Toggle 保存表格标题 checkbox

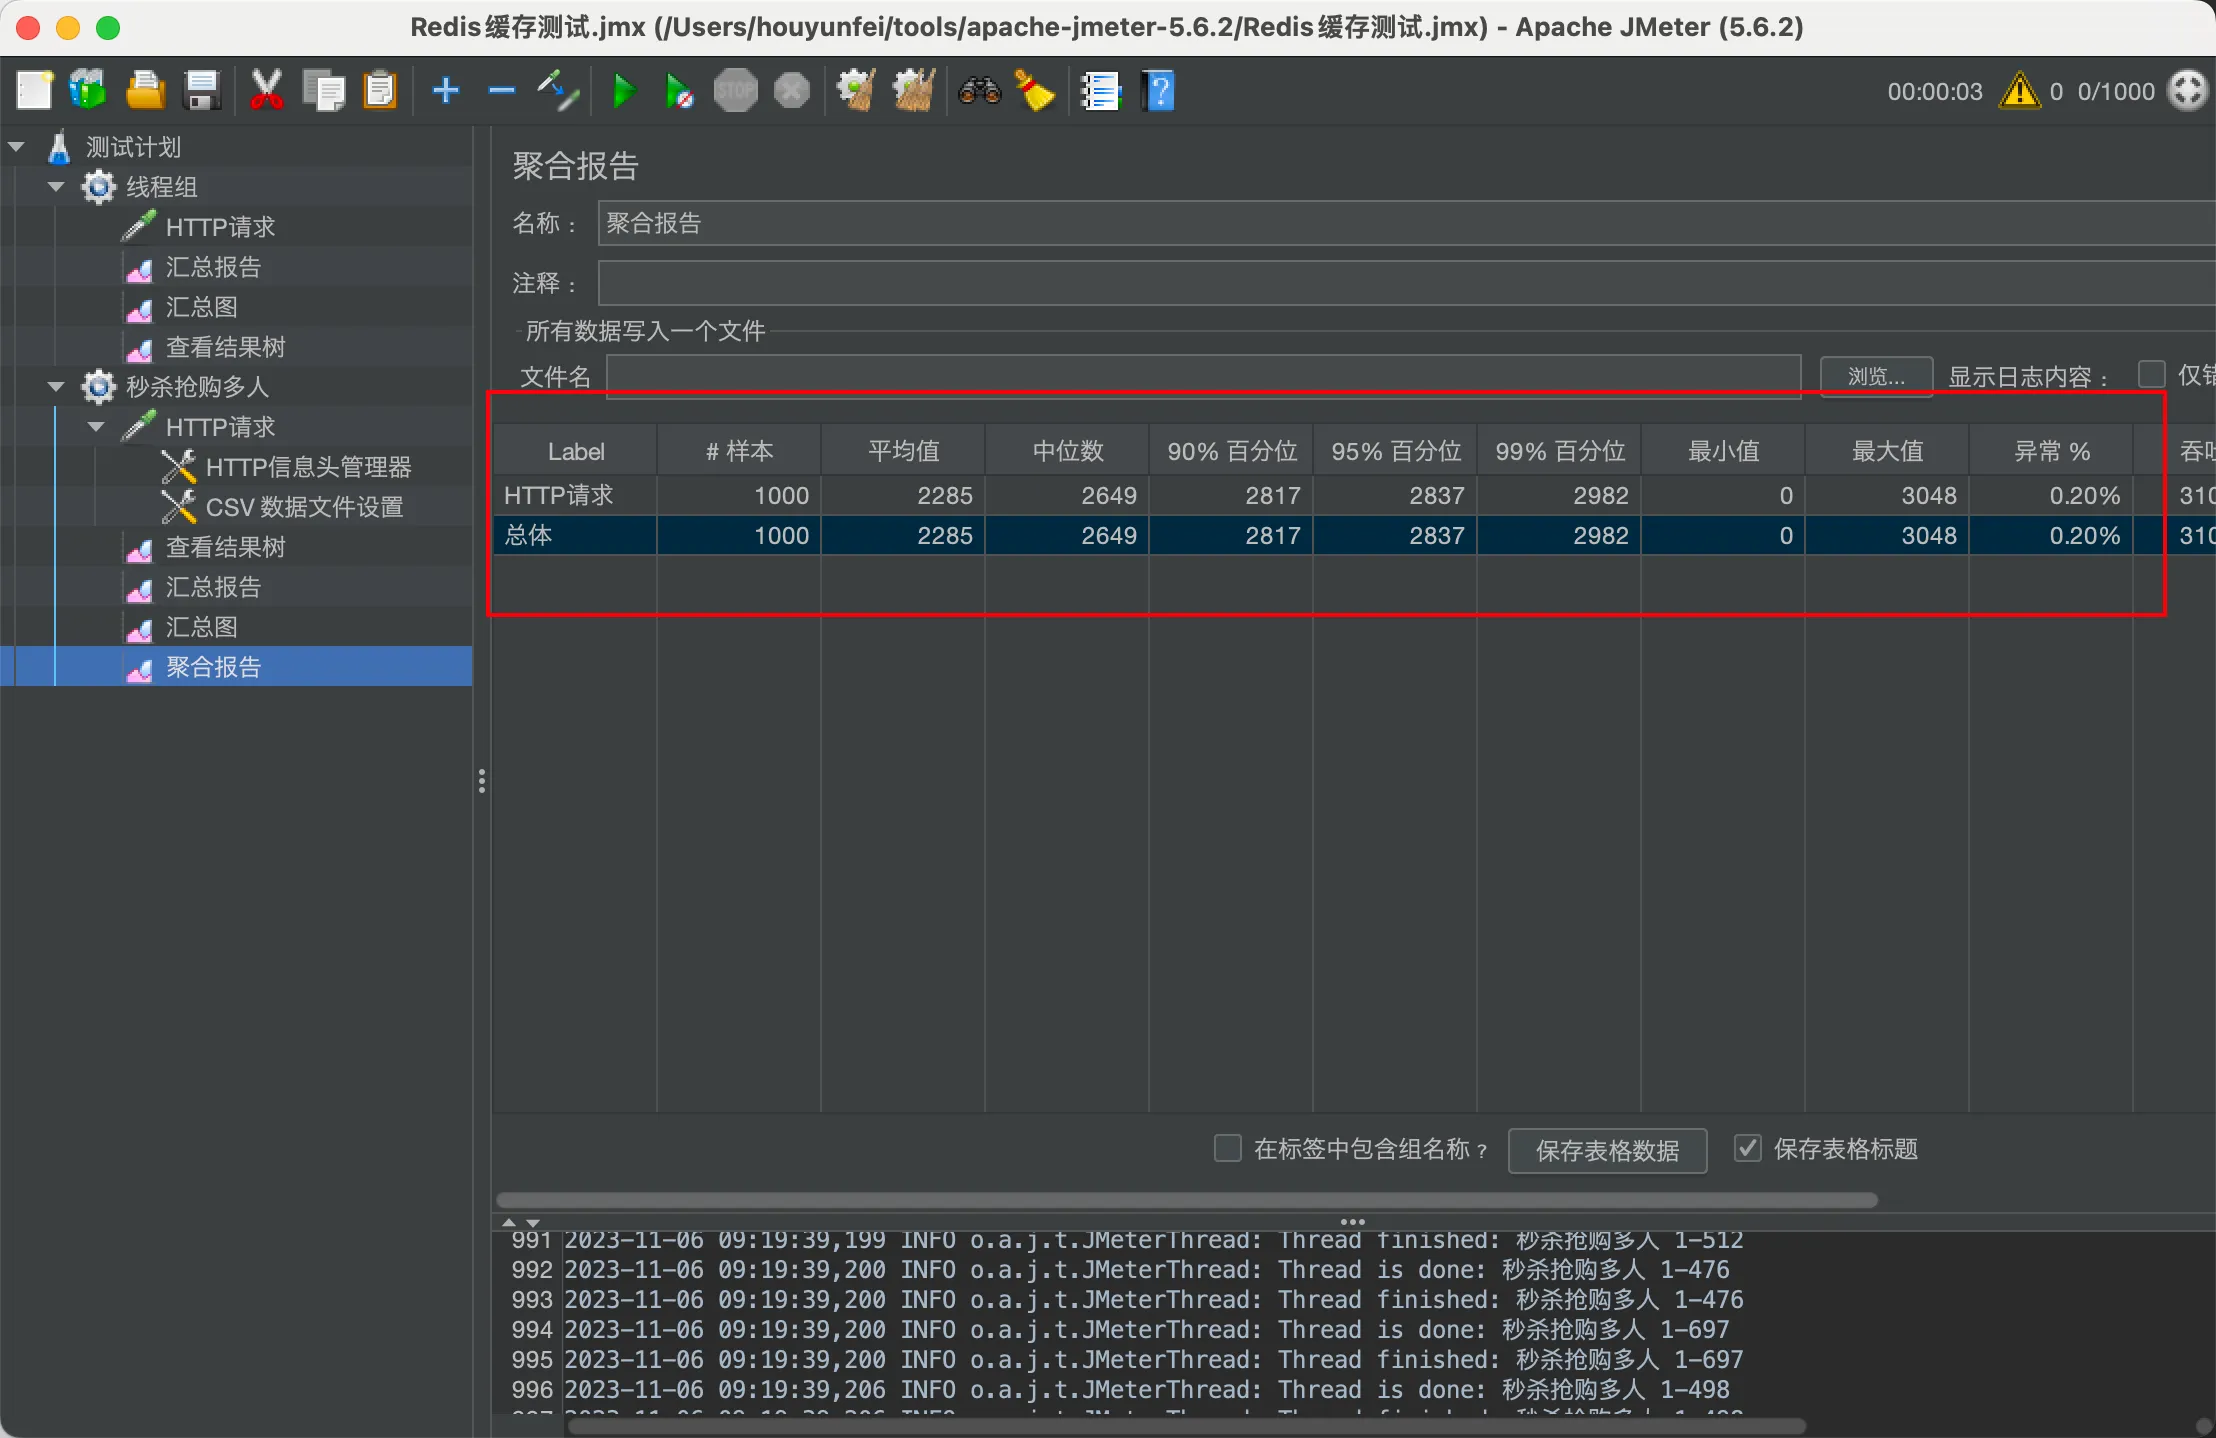pos(1747,1148)
